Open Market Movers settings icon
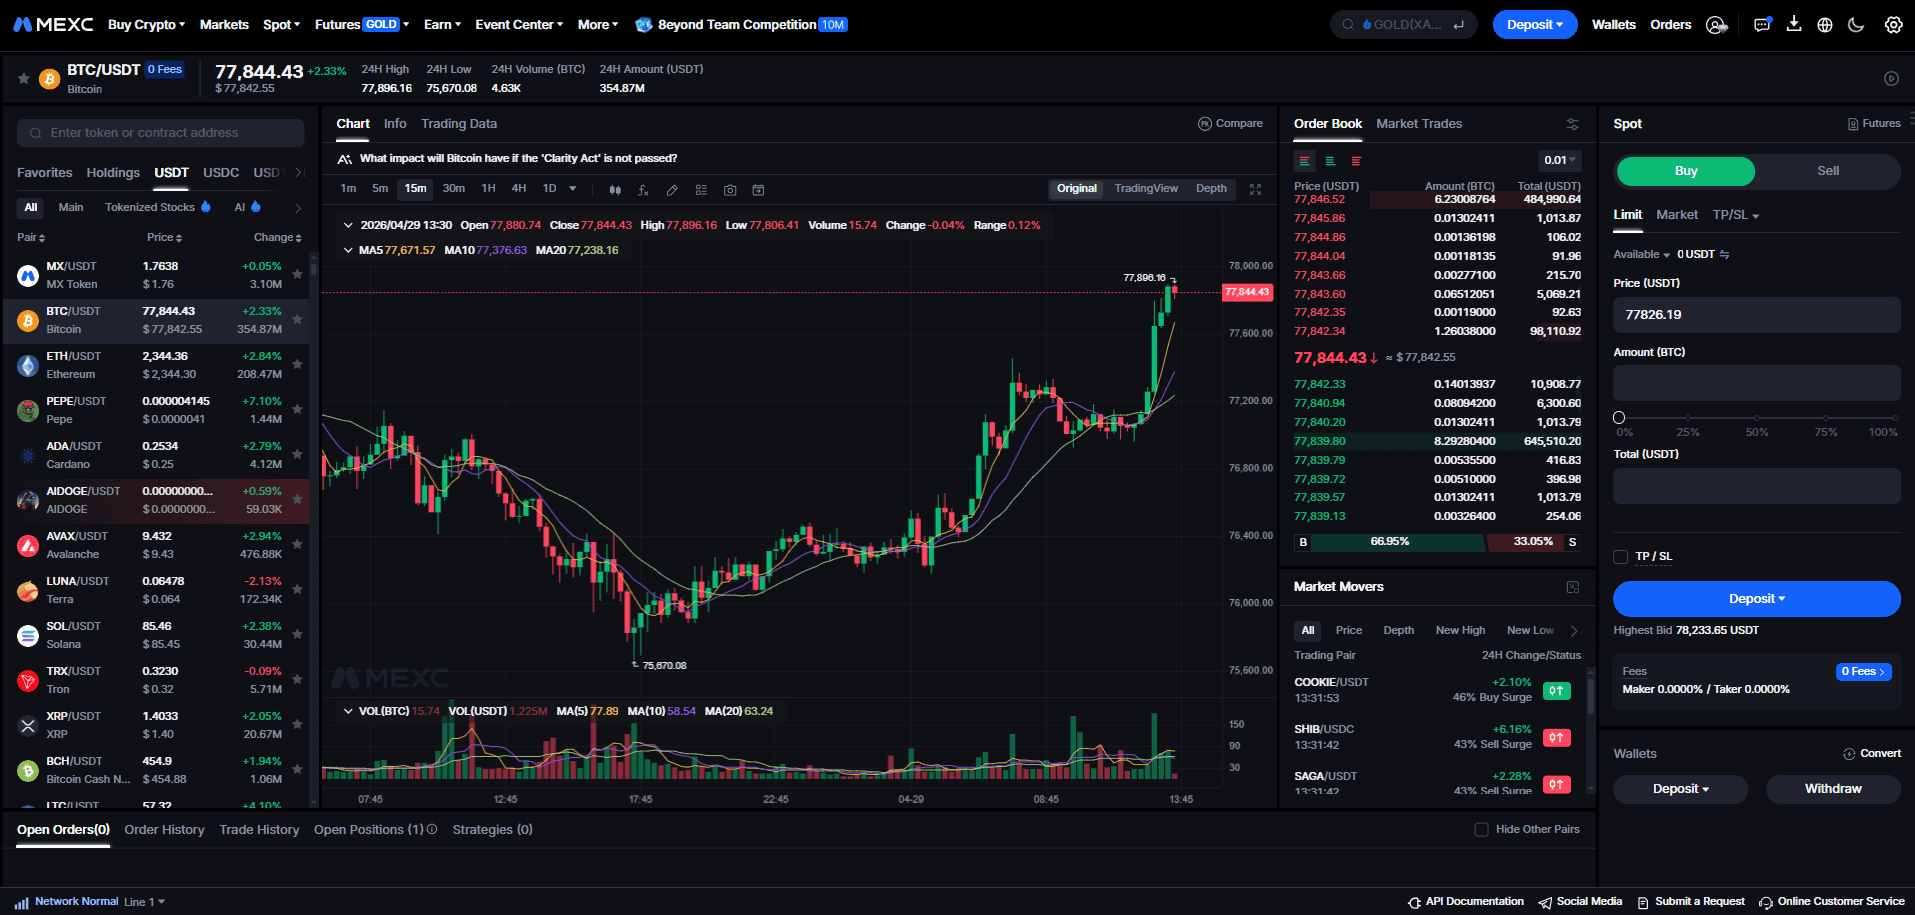 1572,587
